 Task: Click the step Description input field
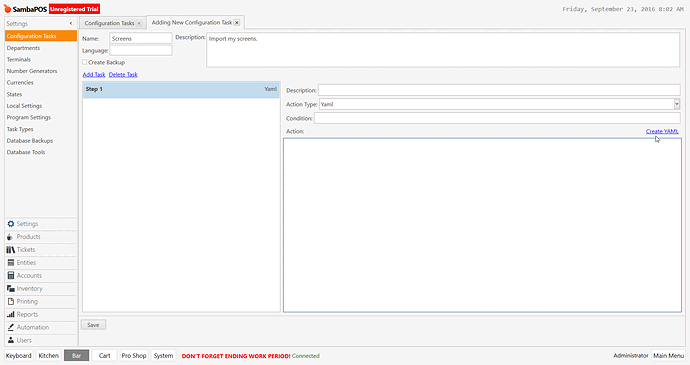499,90
